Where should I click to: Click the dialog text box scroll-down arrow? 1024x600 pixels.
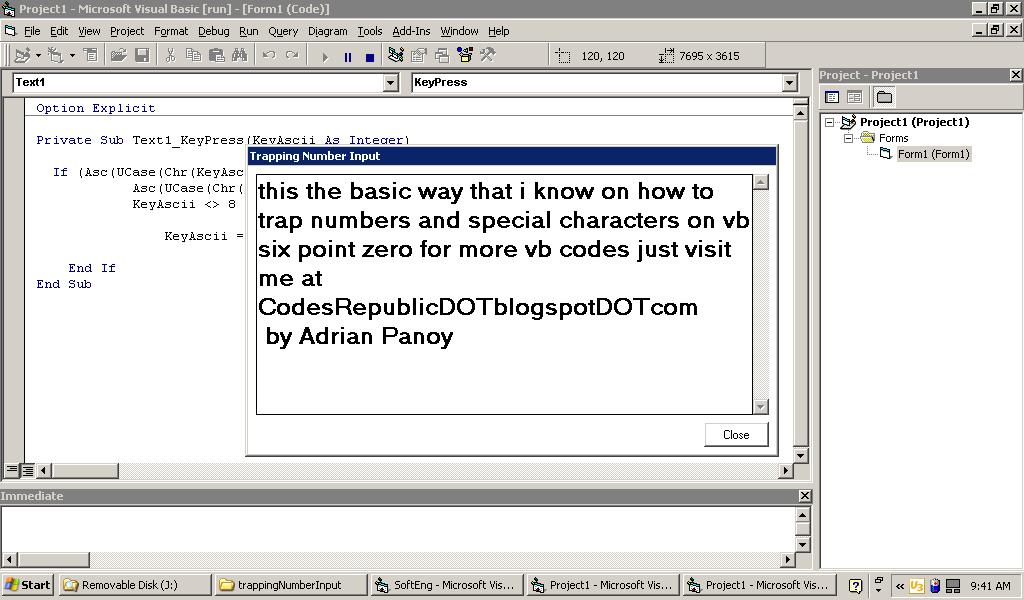[x=760, y=406]
